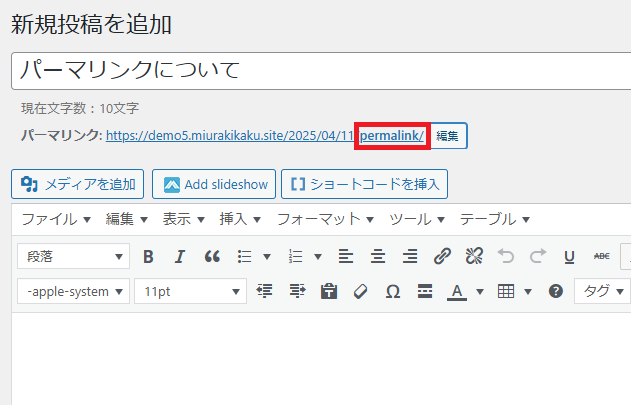Click the paste as text icon
Screen dimensions: 631x405
click(328, 291)
